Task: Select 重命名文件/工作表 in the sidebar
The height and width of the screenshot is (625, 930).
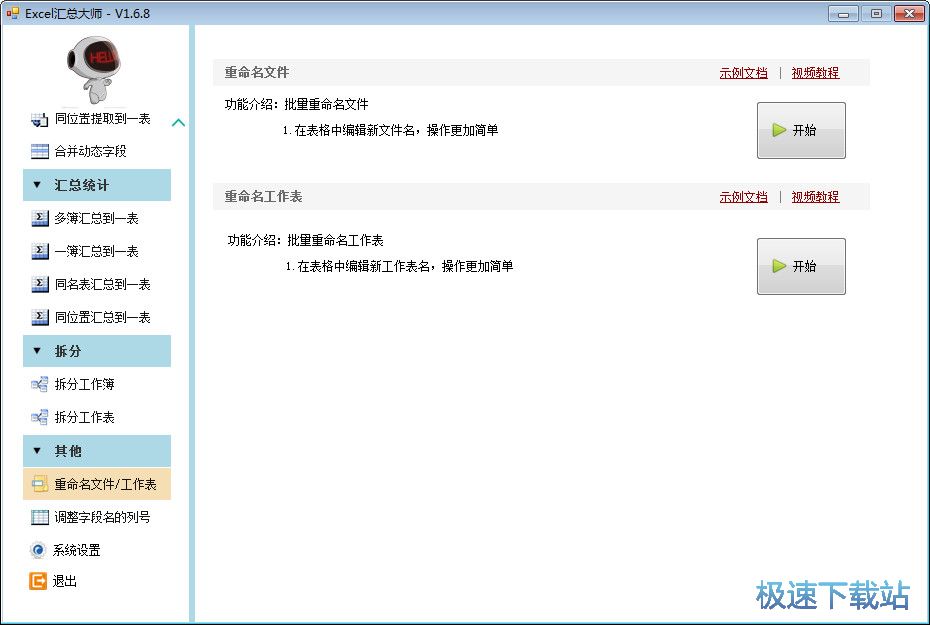Action: pyautogui.click(x=104, y=485)
